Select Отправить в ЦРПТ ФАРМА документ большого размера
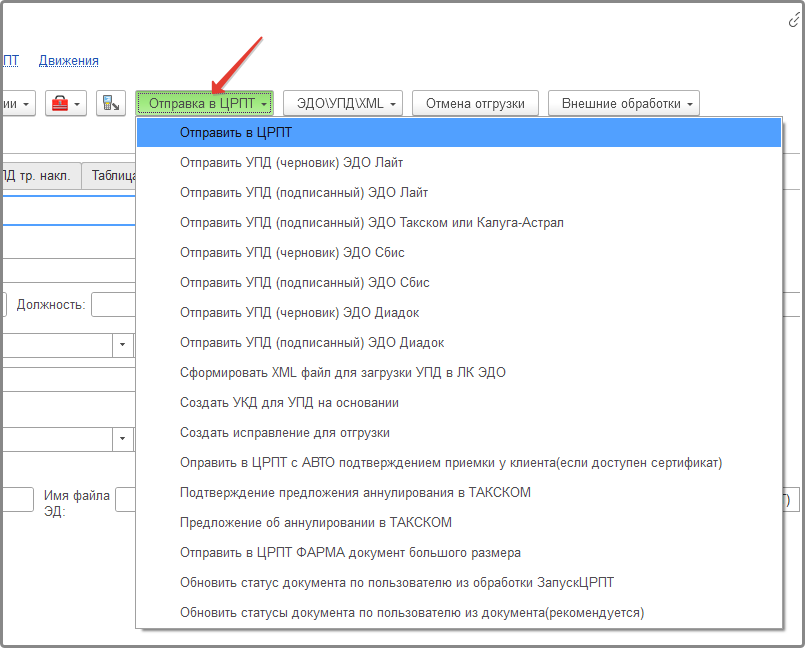This screenshot has width=805, height=648. [459, 553]
